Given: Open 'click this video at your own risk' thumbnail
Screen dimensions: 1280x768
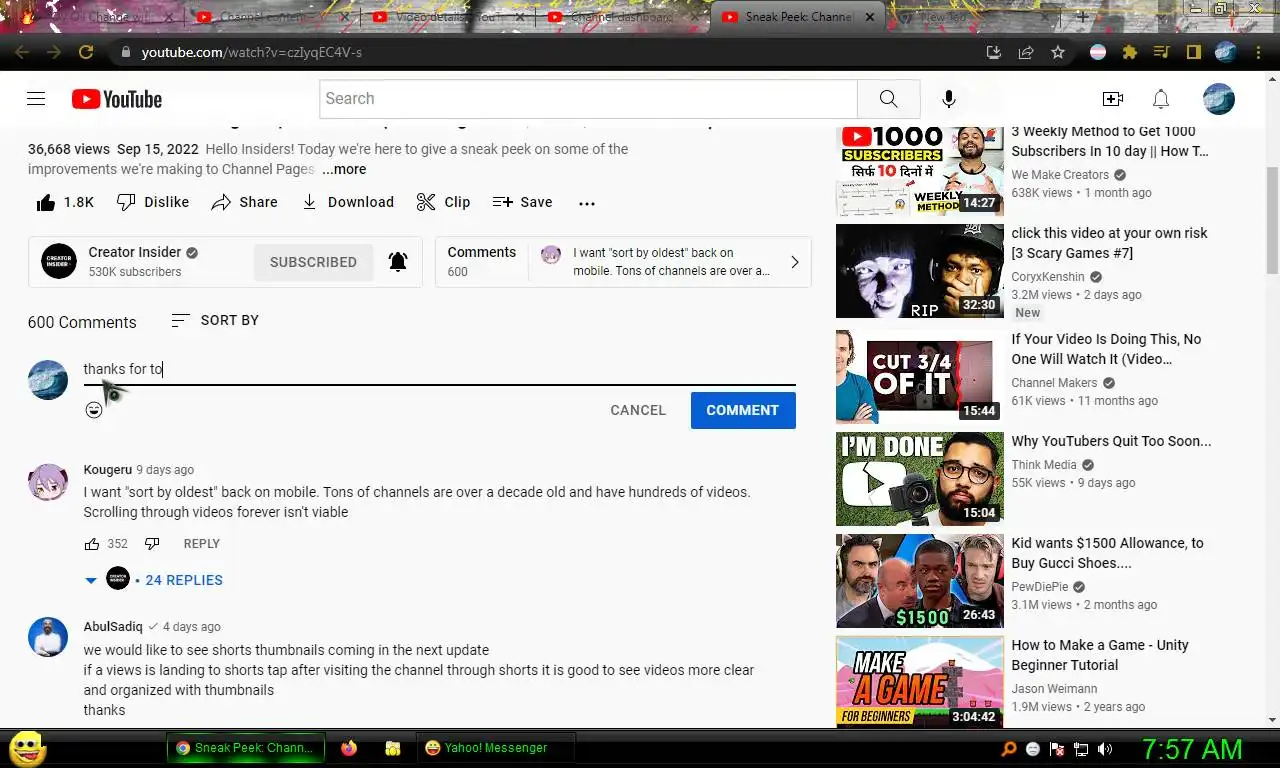Looking at the screenshot, I should click(x=920, y=271).
